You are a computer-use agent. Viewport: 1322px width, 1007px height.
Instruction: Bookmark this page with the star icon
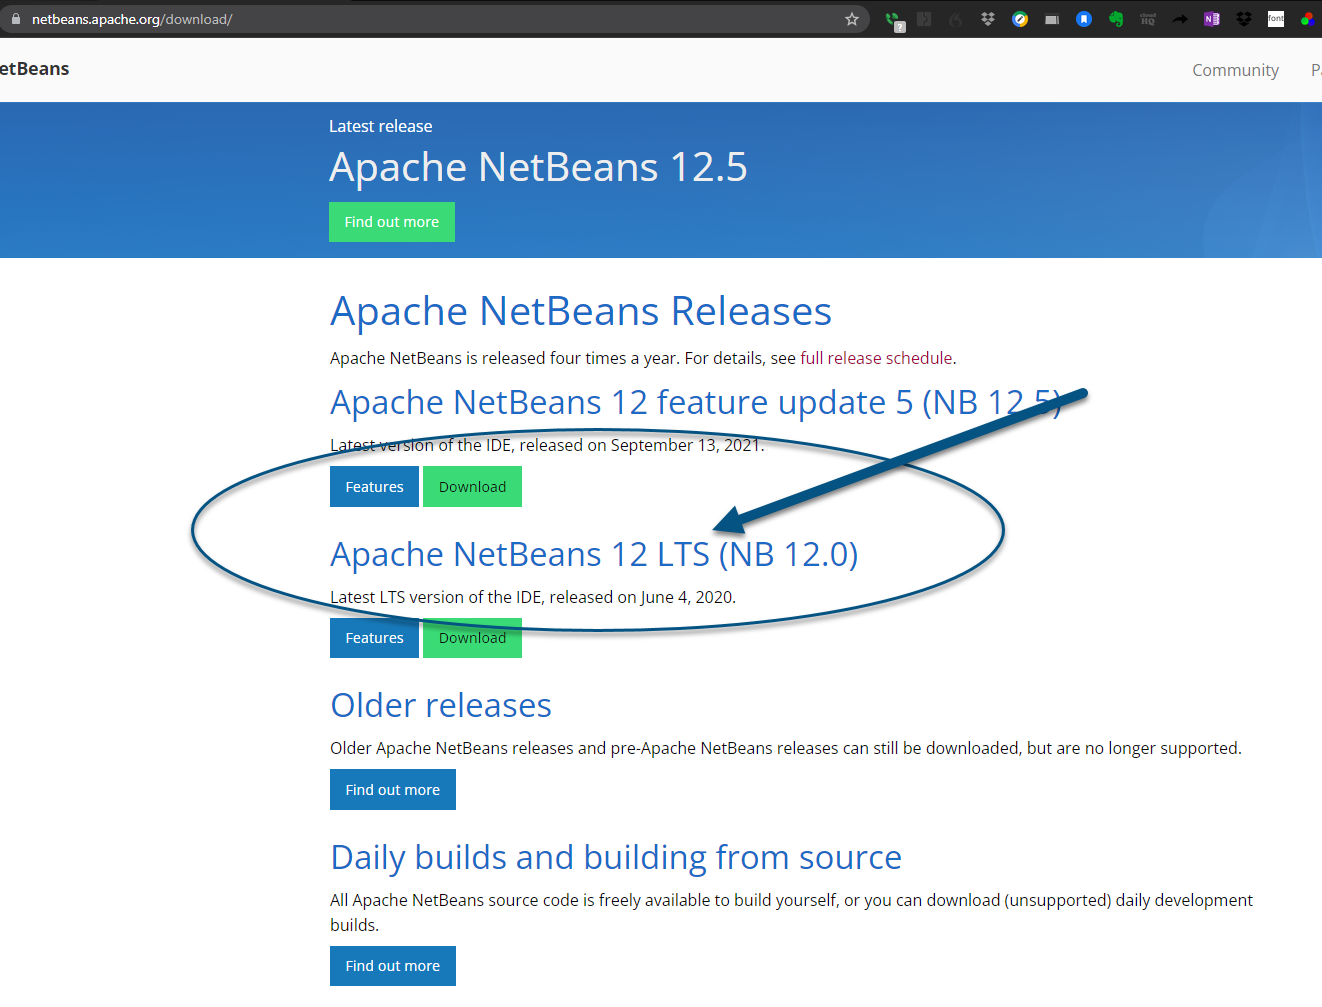pyautogui.click(x=852, y=19)
